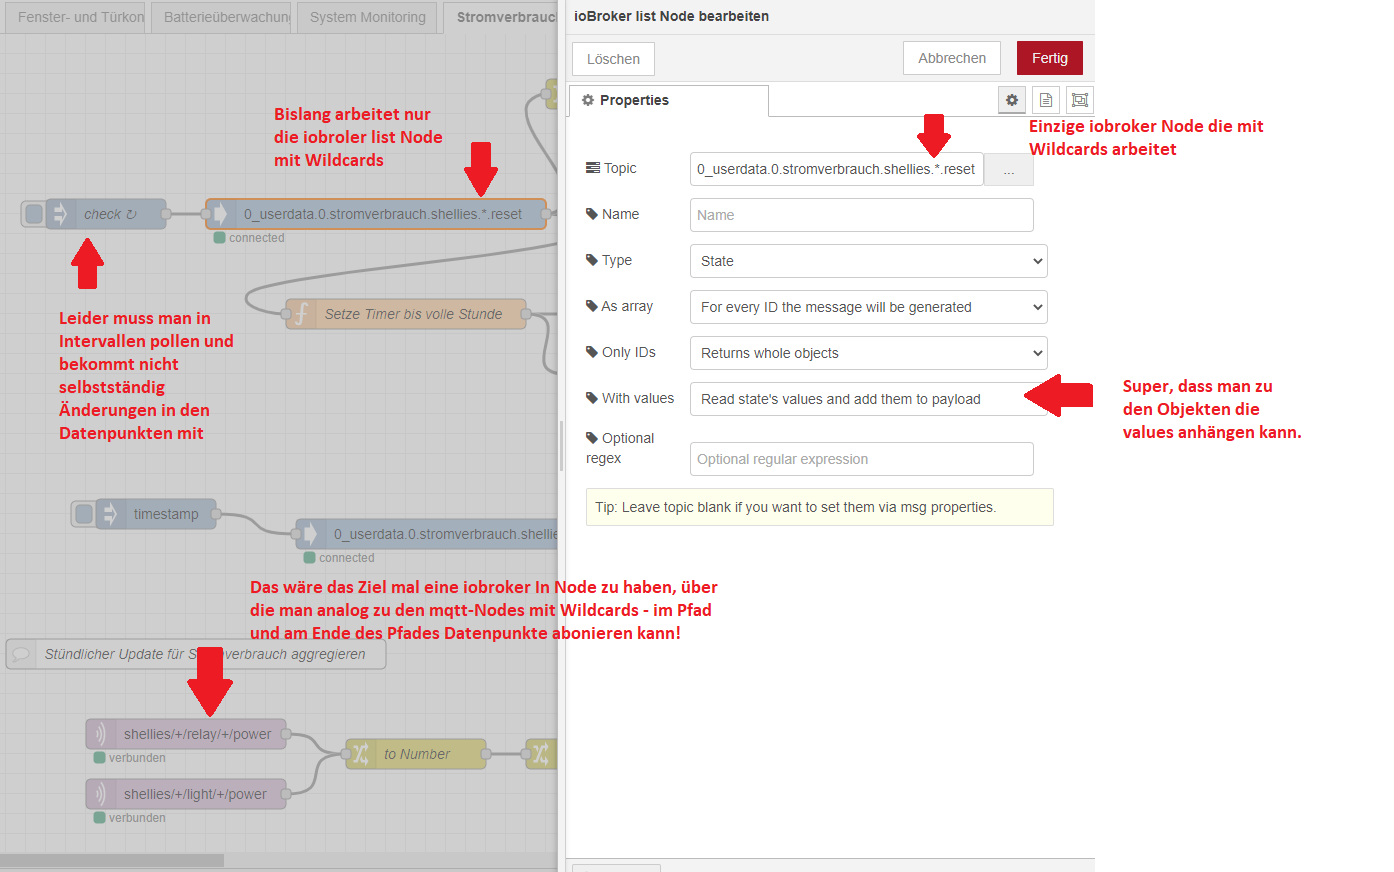This screenshot has width=1394, height=872.
Task: Click comment bubble icon on Stündlicher Update node
Action: point(21,654)
